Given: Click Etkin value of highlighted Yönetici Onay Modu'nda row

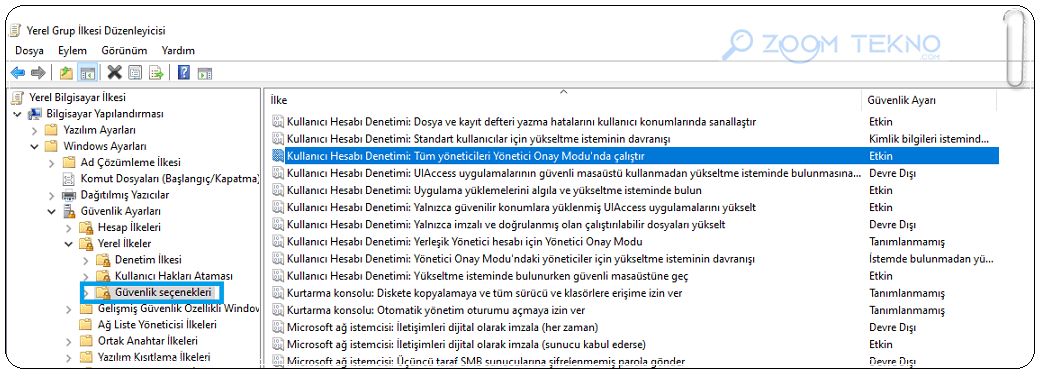Looking at the screenshot, I should 881,156.
